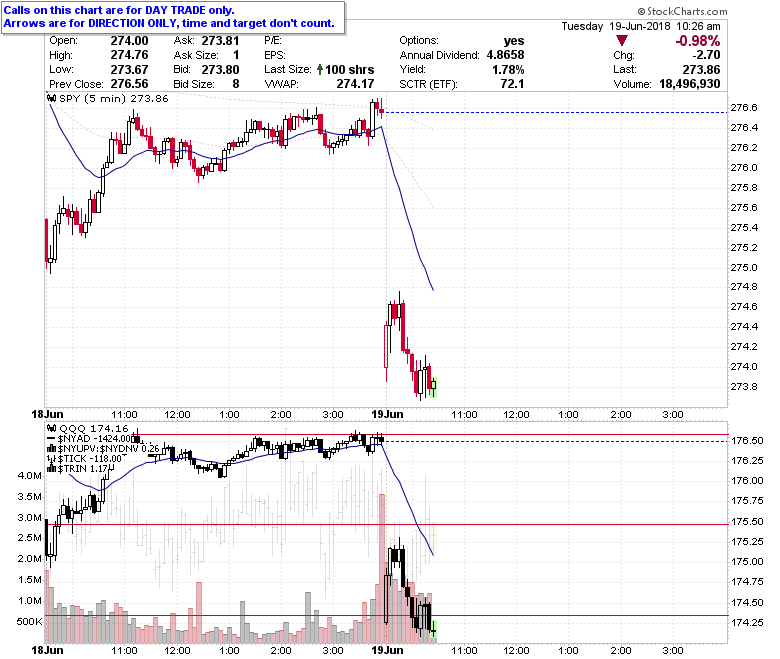Click the chart-type icon before QQQ legend
The height and width of the screenshot is (659, 780).
click(51, 428)
